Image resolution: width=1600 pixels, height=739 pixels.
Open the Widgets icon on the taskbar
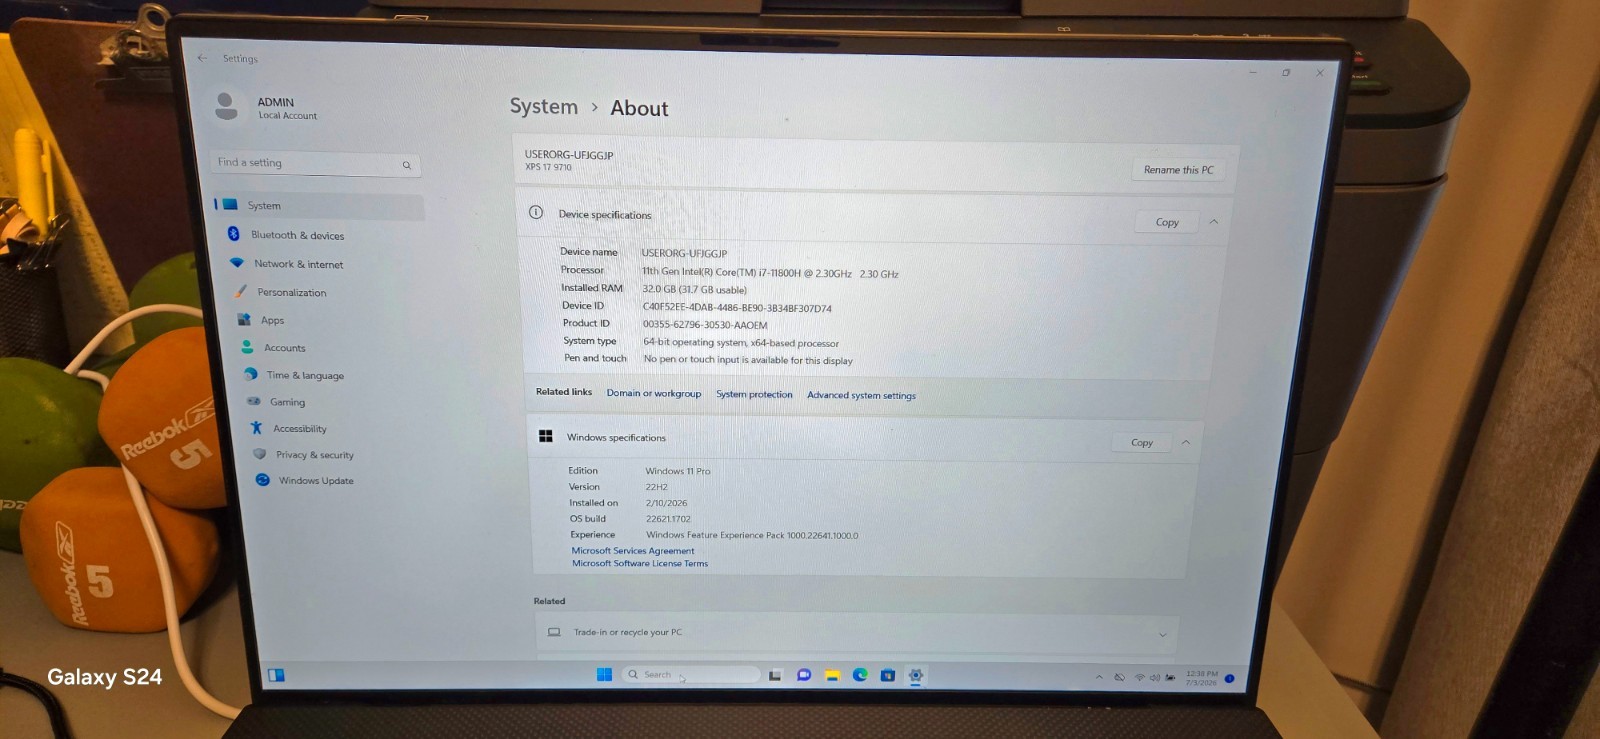click(x=277, y=675)
